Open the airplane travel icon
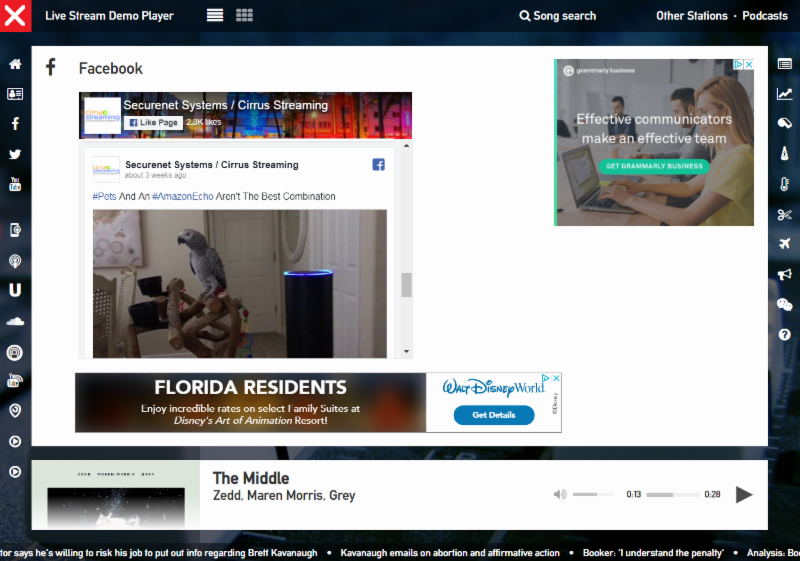This screenshot has width=800, height=561. pos(785,243)
